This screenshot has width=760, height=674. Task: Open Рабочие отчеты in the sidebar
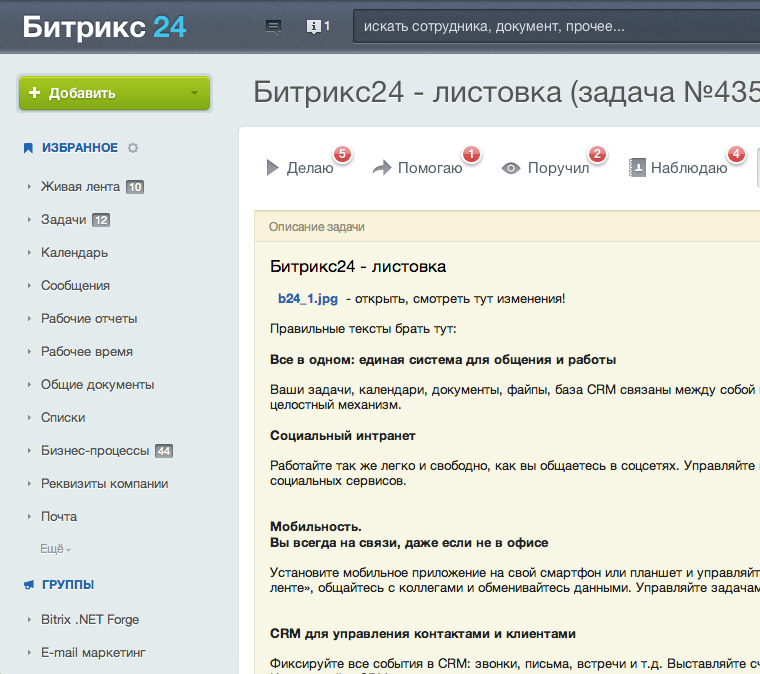click(x=89, y=318)
